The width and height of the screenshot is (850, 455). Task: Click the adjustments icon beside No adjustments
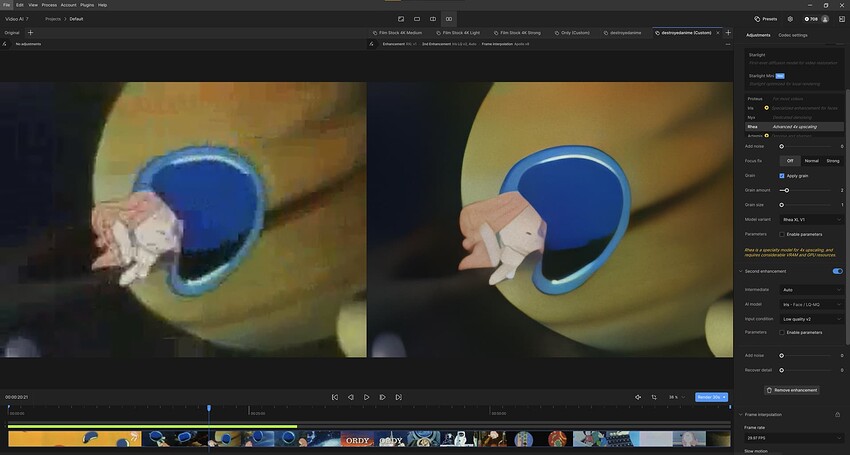(x=4, y=44)
